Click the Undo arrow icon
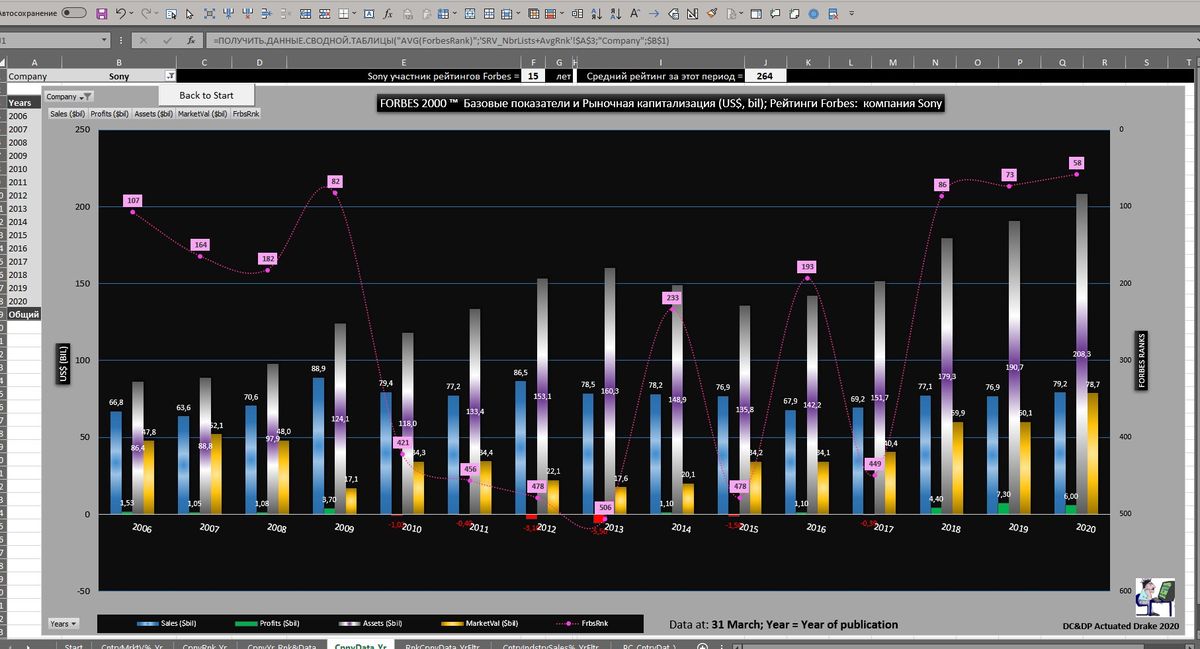This screenshot has width=1200, height=649. (121, 14)
